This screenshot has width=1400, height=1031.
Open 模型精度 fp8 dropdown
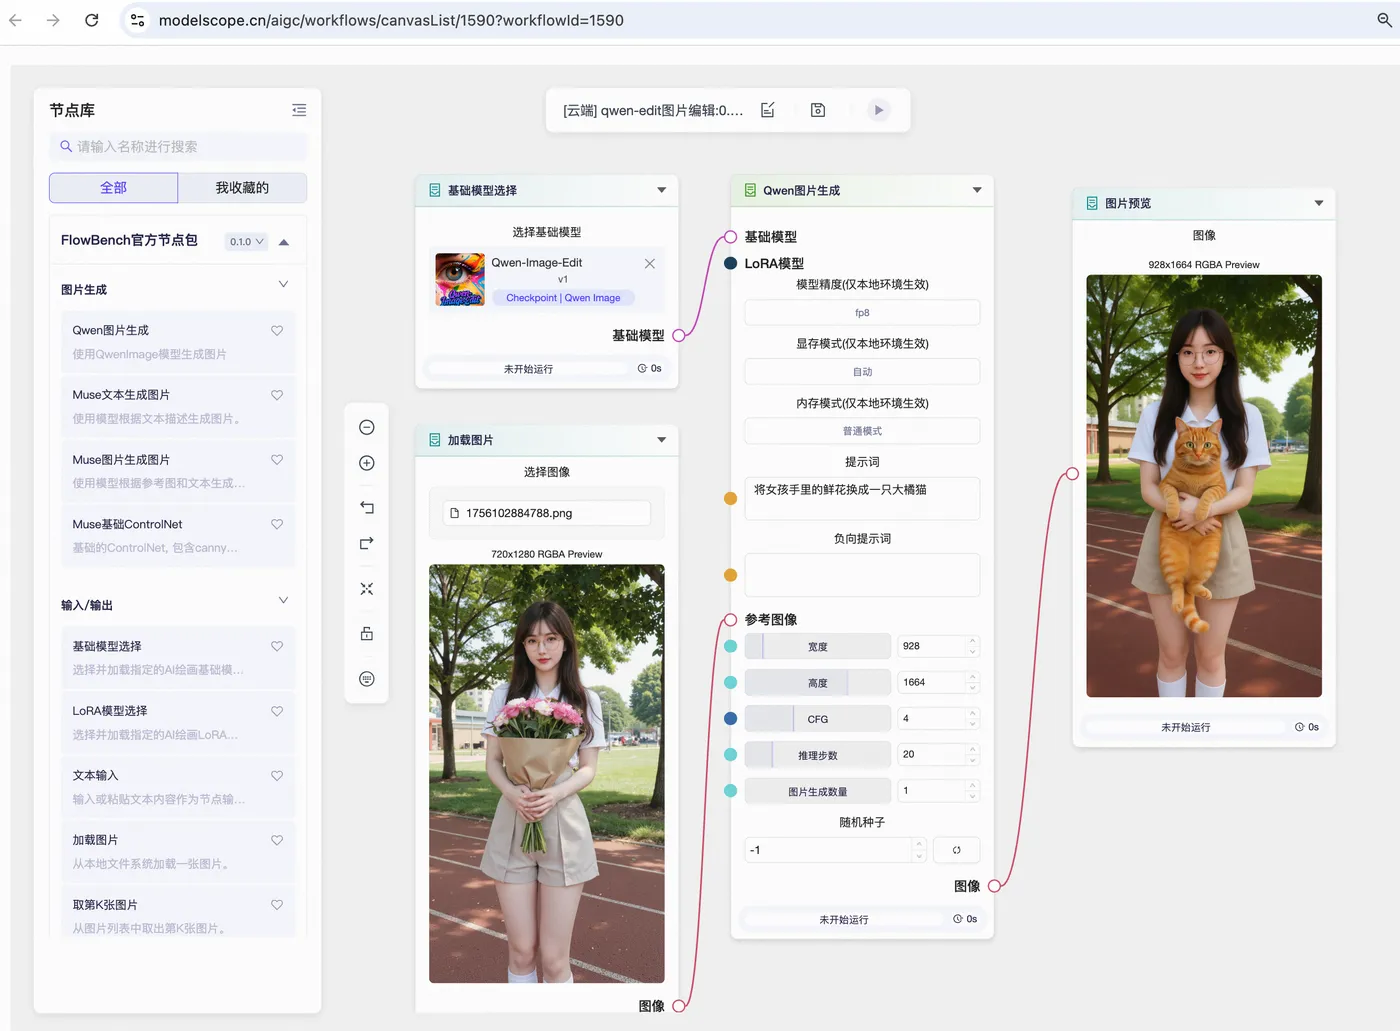pos(862,313)
